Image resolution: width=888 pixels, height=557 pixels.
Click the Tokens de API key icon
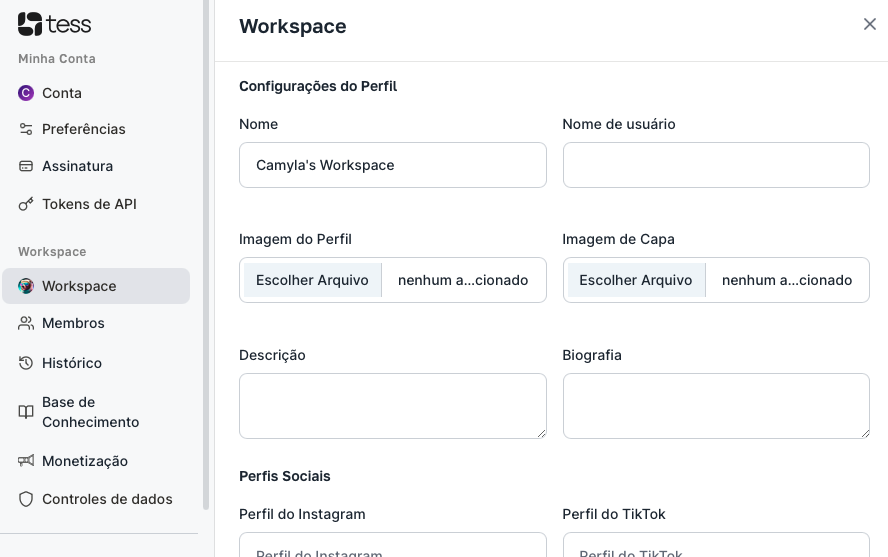pyautogui.click(x=25, y=204)
